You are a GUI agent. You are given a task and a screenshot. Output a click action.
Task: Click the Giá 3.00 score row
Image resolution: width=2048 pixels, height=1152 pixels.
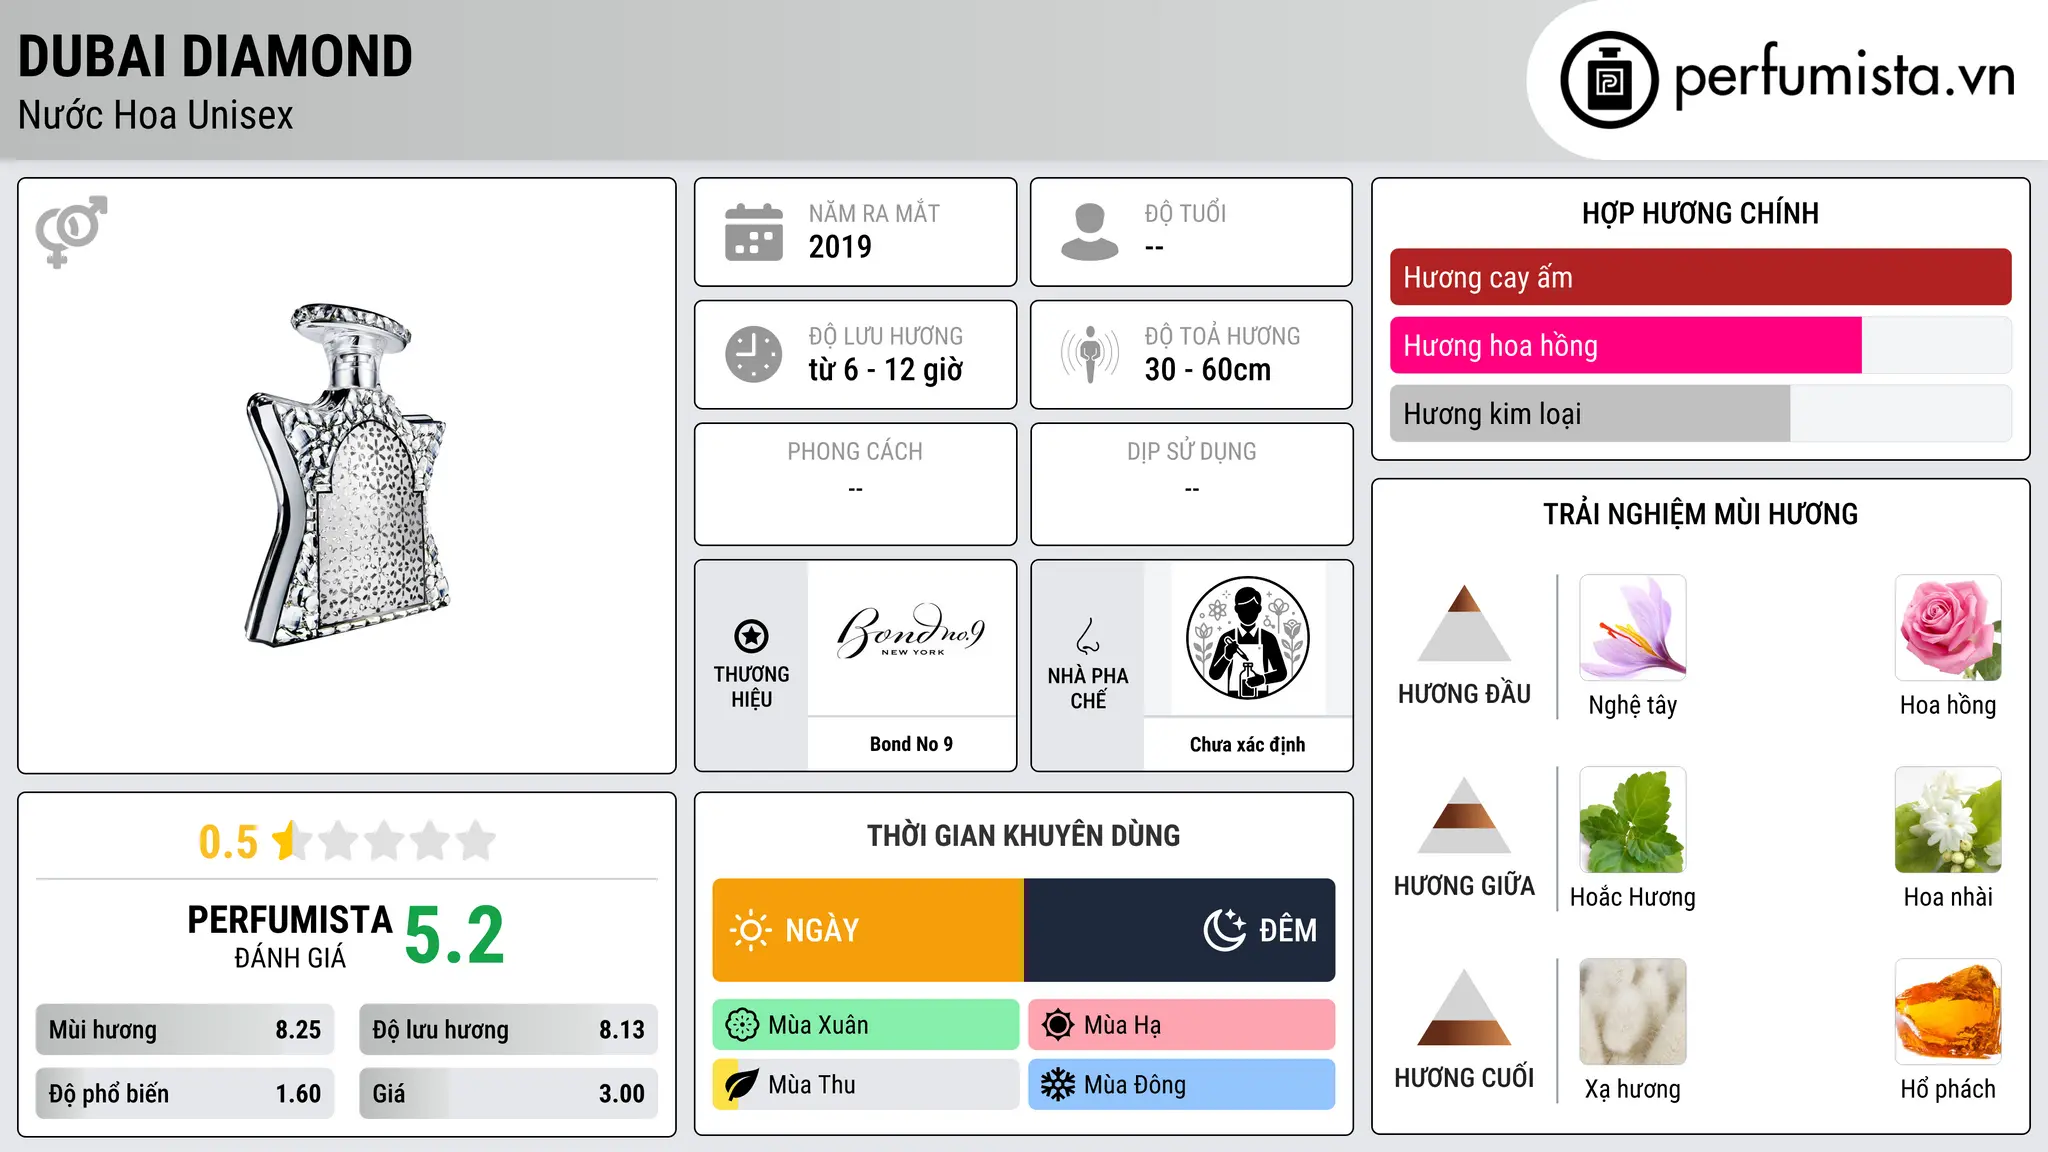click(508, 1093)
